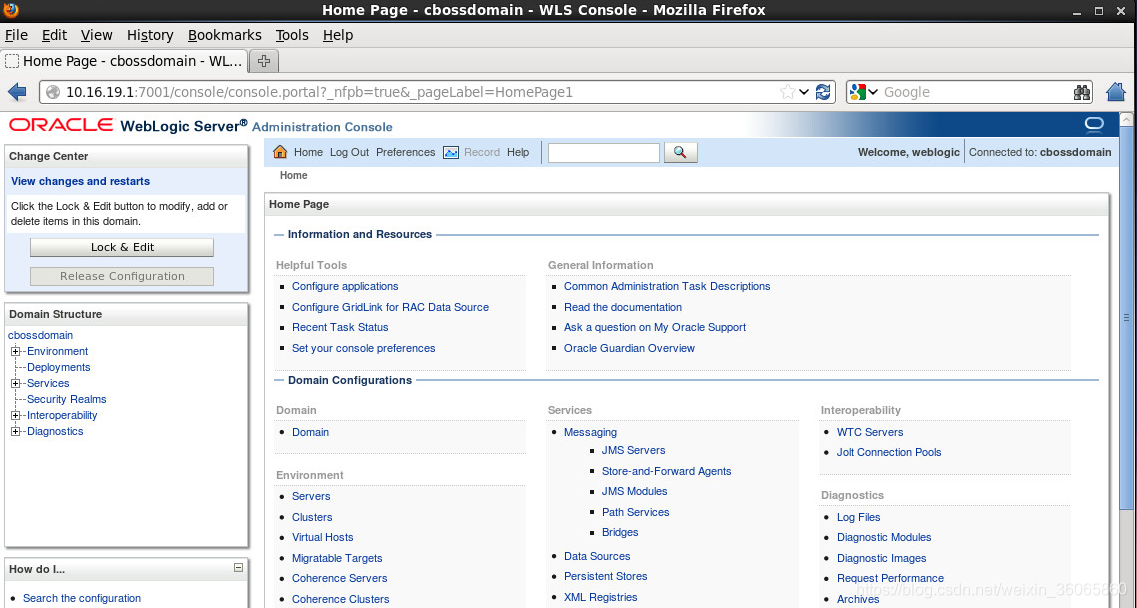Click the Oracle logo in header

click(x=61, y=126)
